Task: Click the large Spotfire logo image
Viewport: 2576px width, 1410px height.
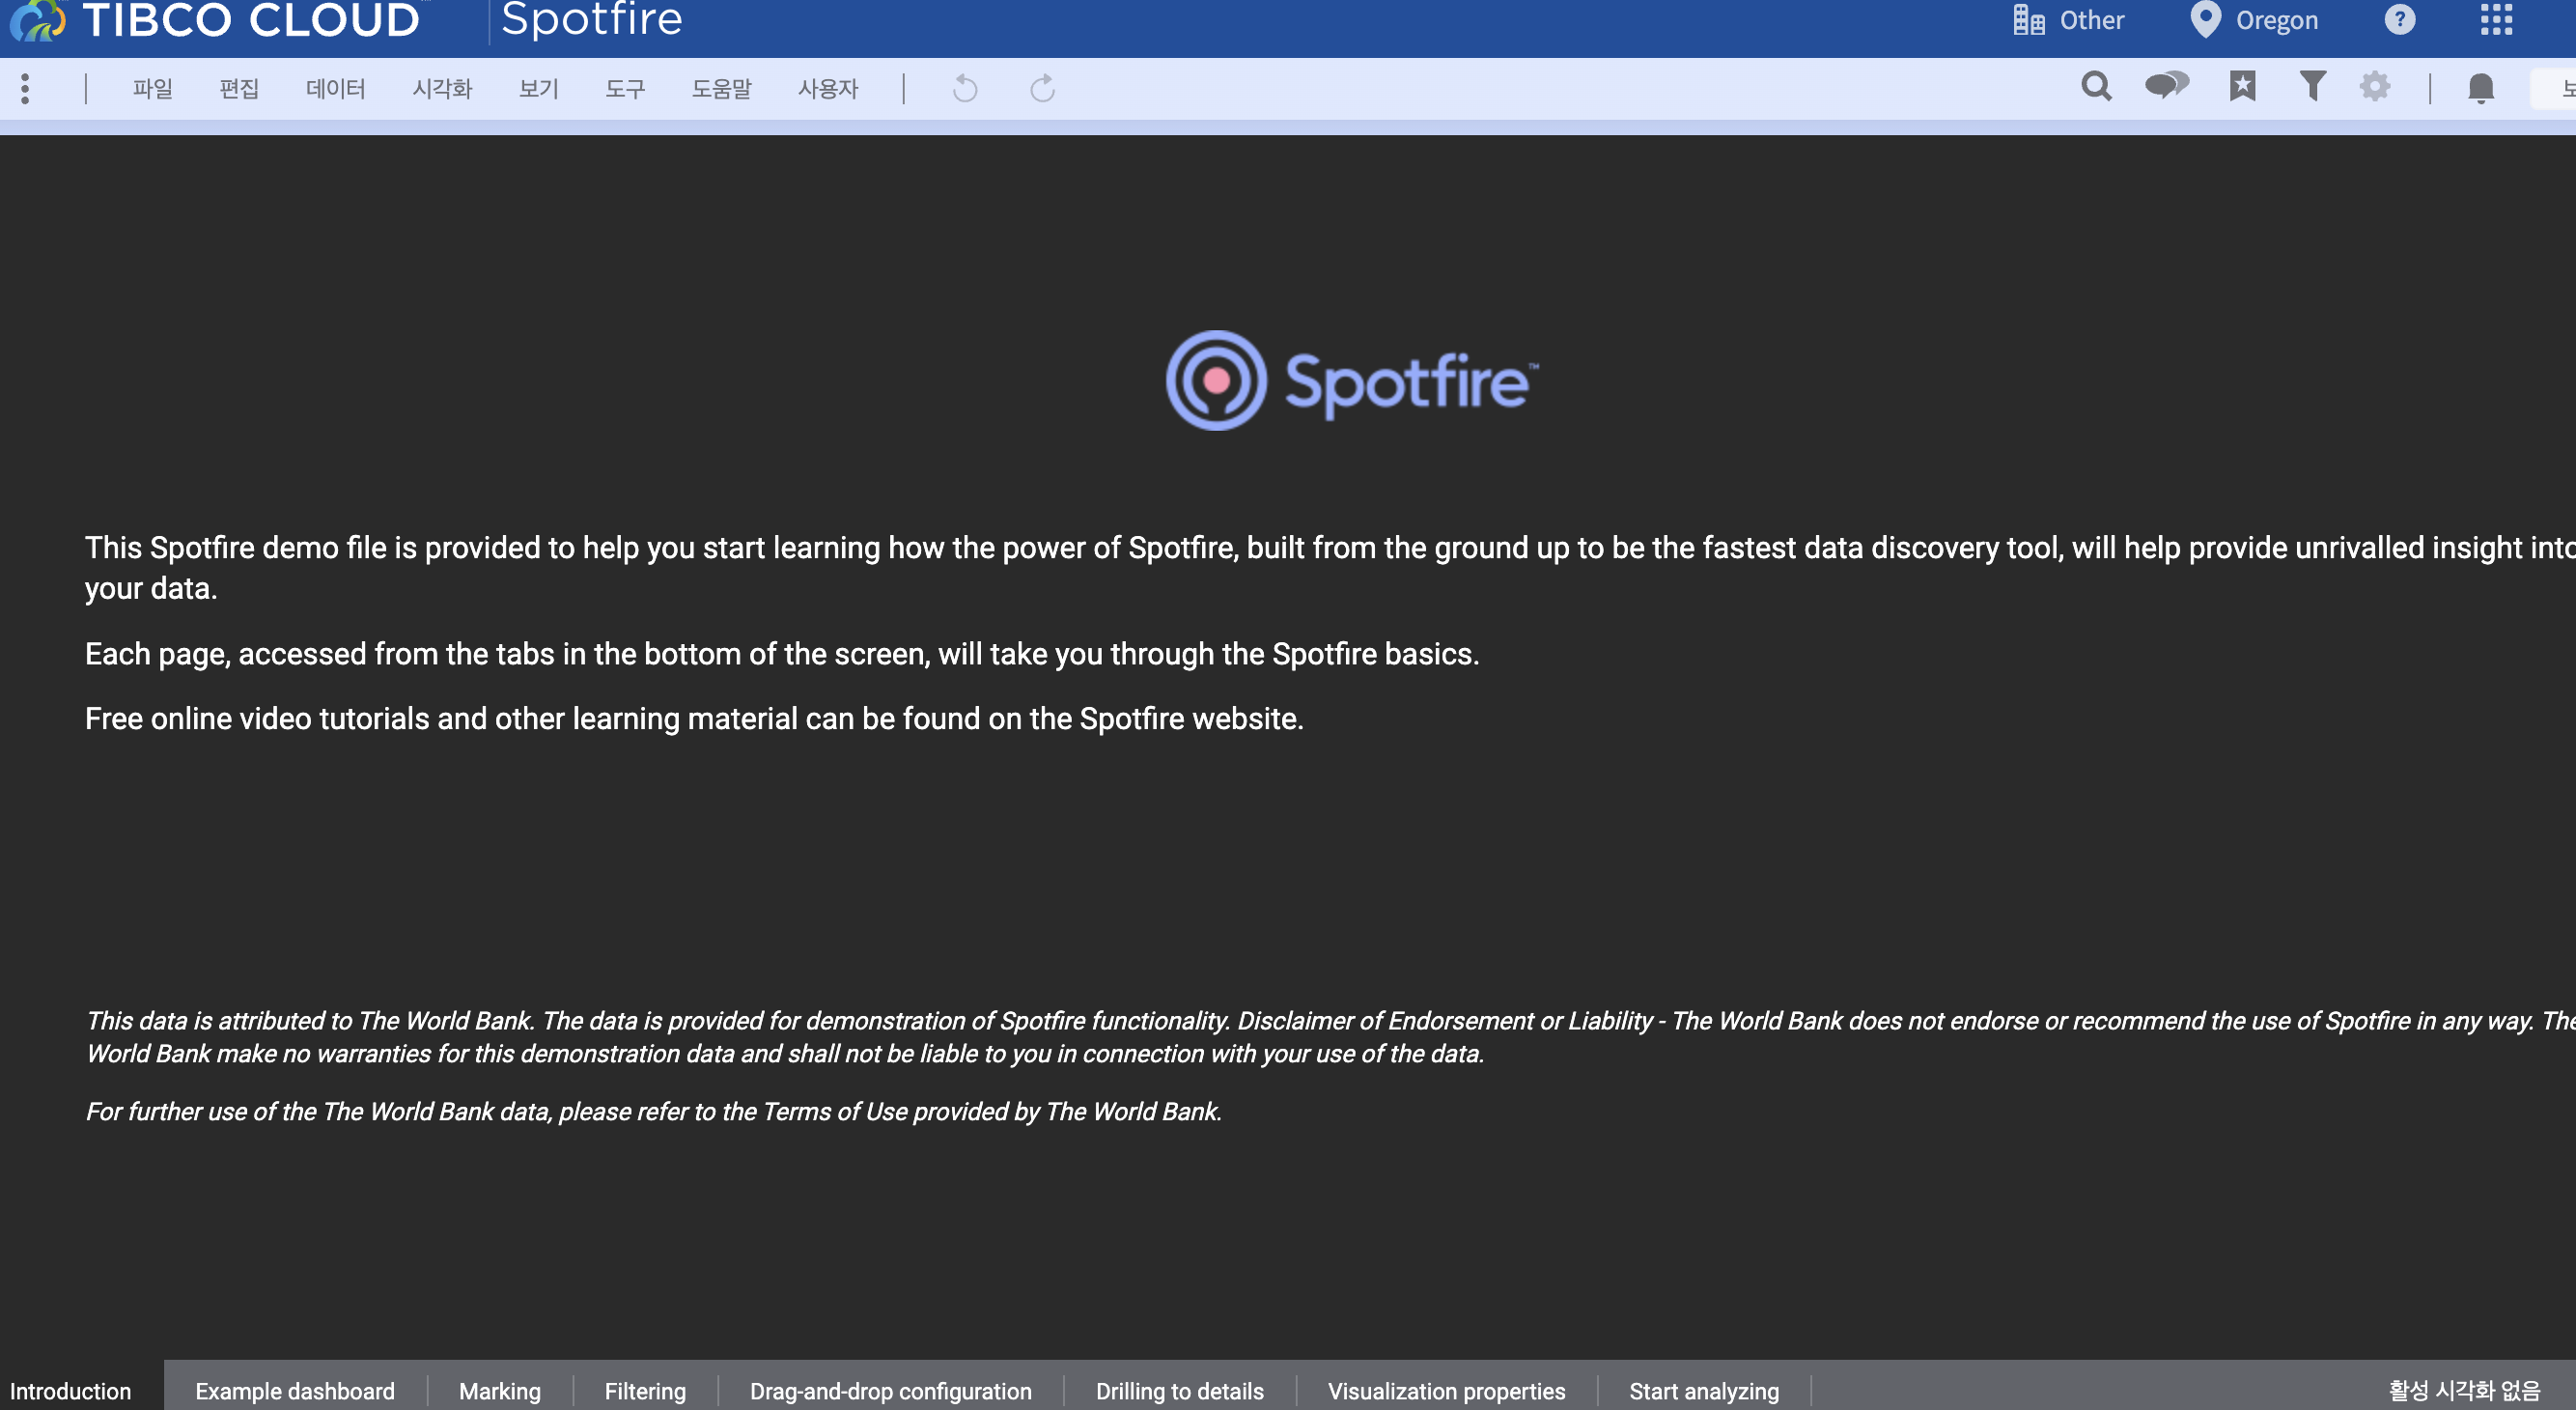Action: pos(1352,381)
